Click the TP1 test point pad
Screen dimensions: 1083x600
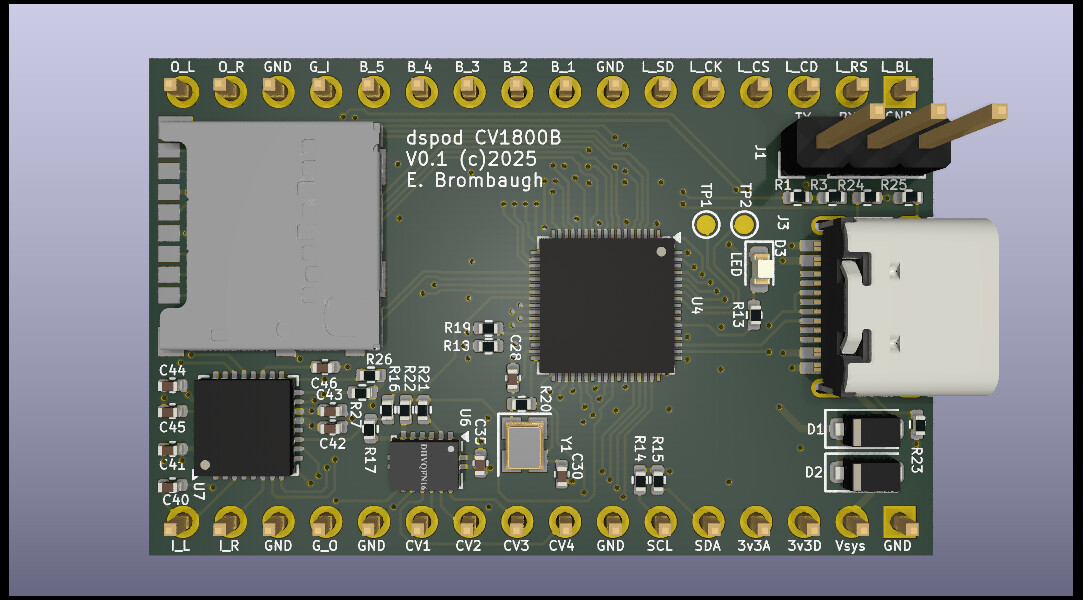click(x=706, y=224)
